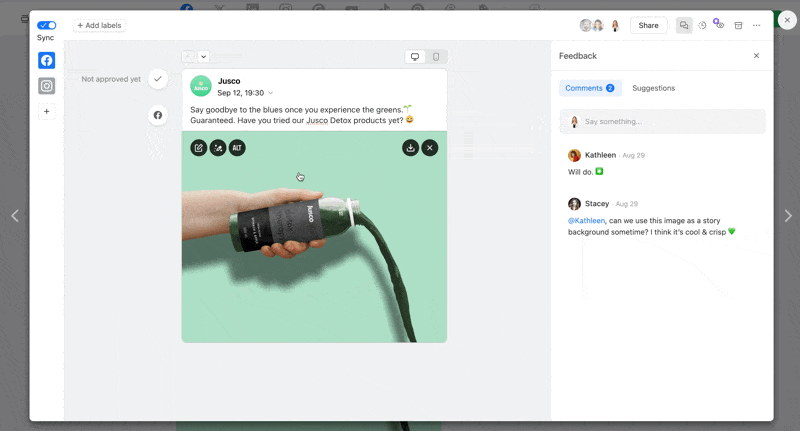Viewport: 800px width, 431px height.
Task: Click Stacey's name in comments
Action: pyautogui.click(x=597, y=204)
